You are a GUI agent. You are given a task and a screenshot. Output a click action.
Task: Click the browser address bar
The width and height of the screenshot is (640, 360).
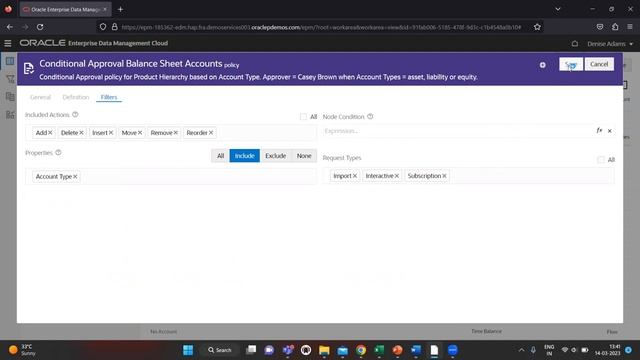320,27
